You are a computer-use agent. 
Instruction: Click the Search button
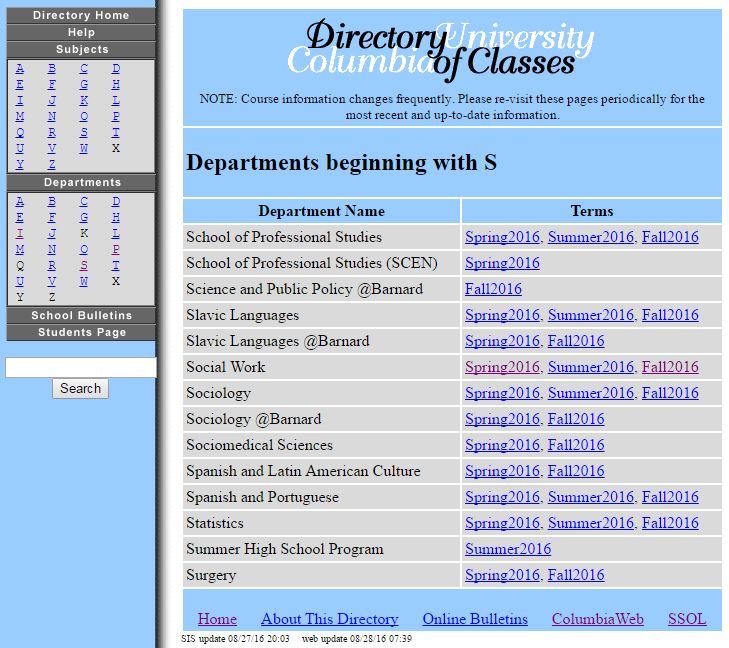[80, 388]
